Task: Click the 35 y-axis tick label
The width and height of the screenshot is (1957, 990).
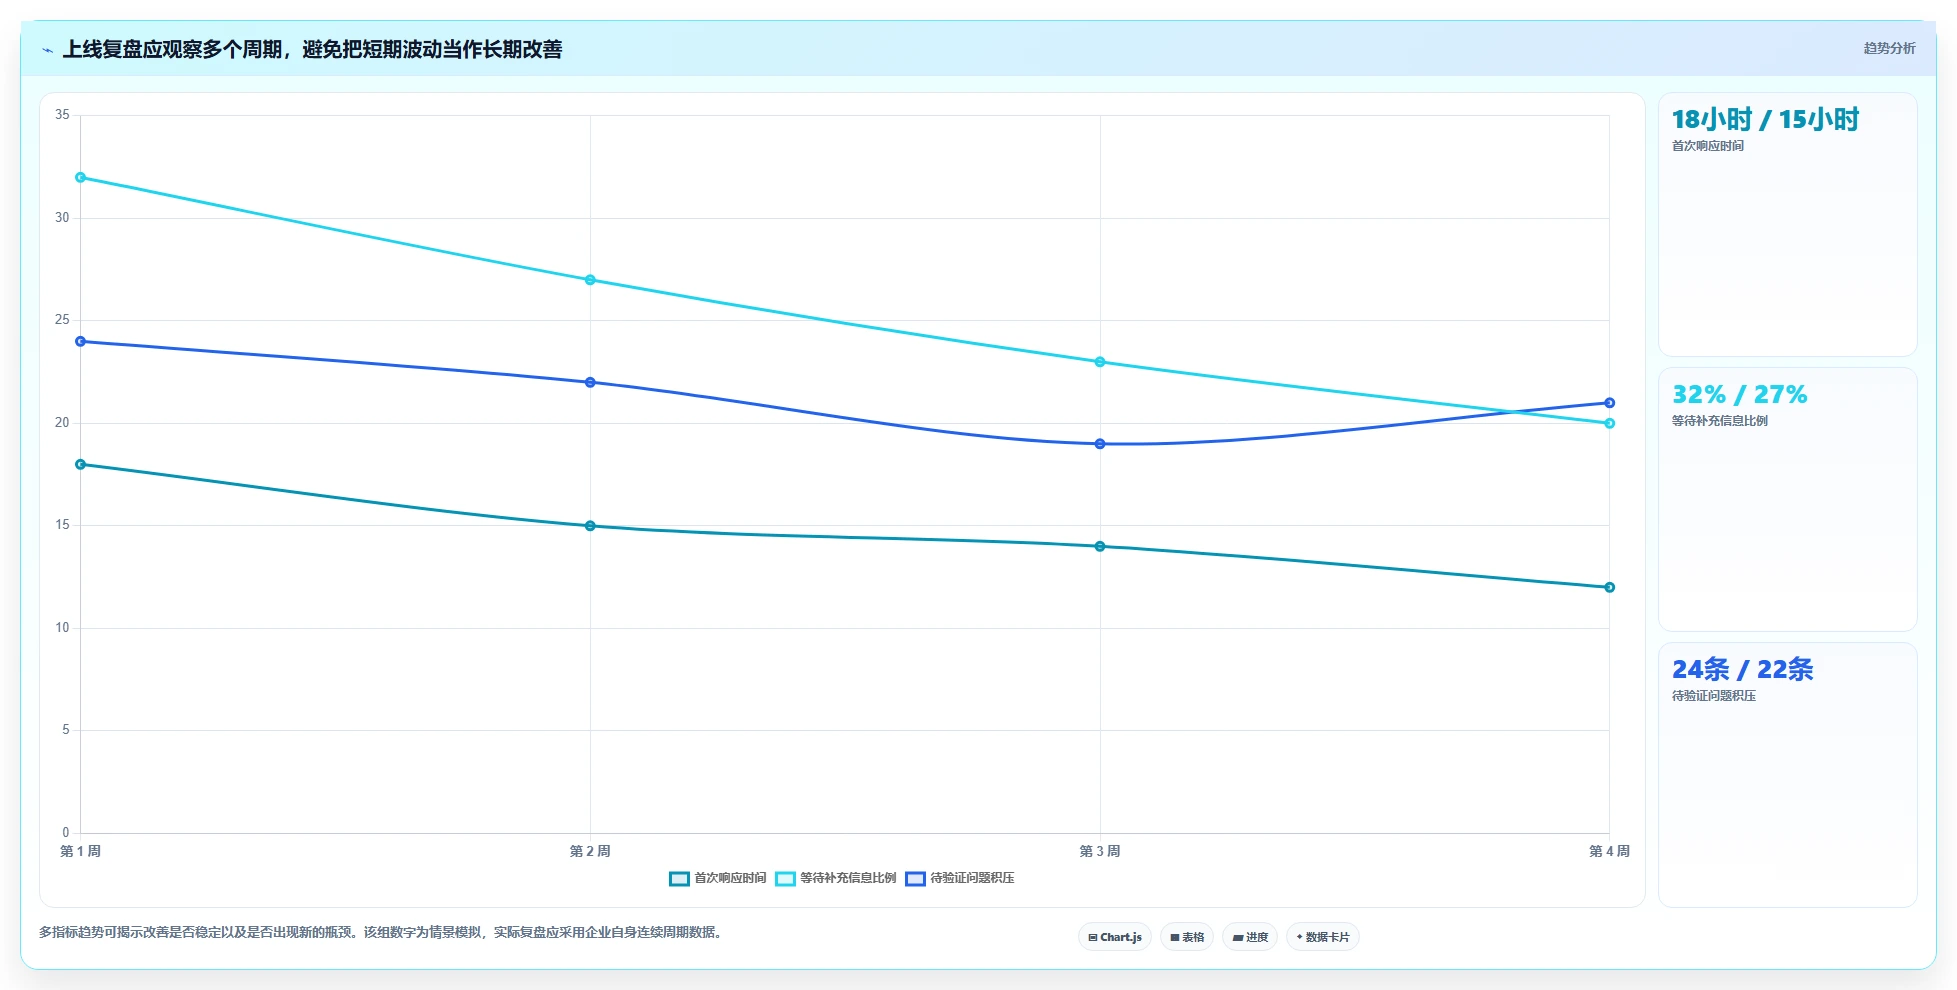Action: (63, 115)
